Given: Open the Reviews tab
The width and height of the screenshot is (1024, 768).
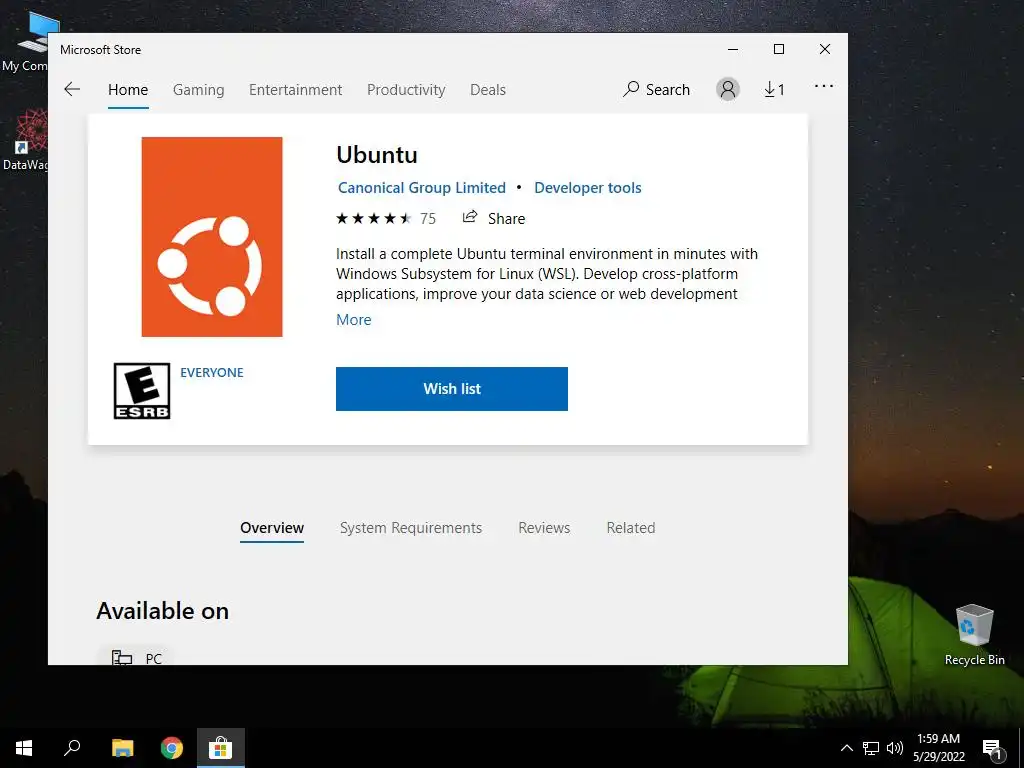Looking at the screenshot, I should 544,528.
